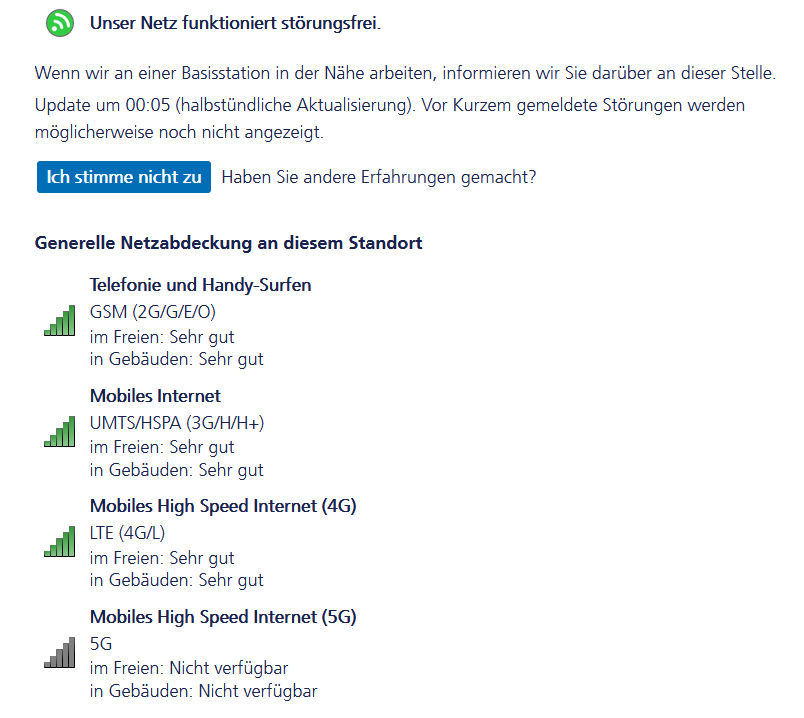Click the UMTS/HSPA signal bars icon
This screenshot has height=718, width=804.
[x=59, y=431]
